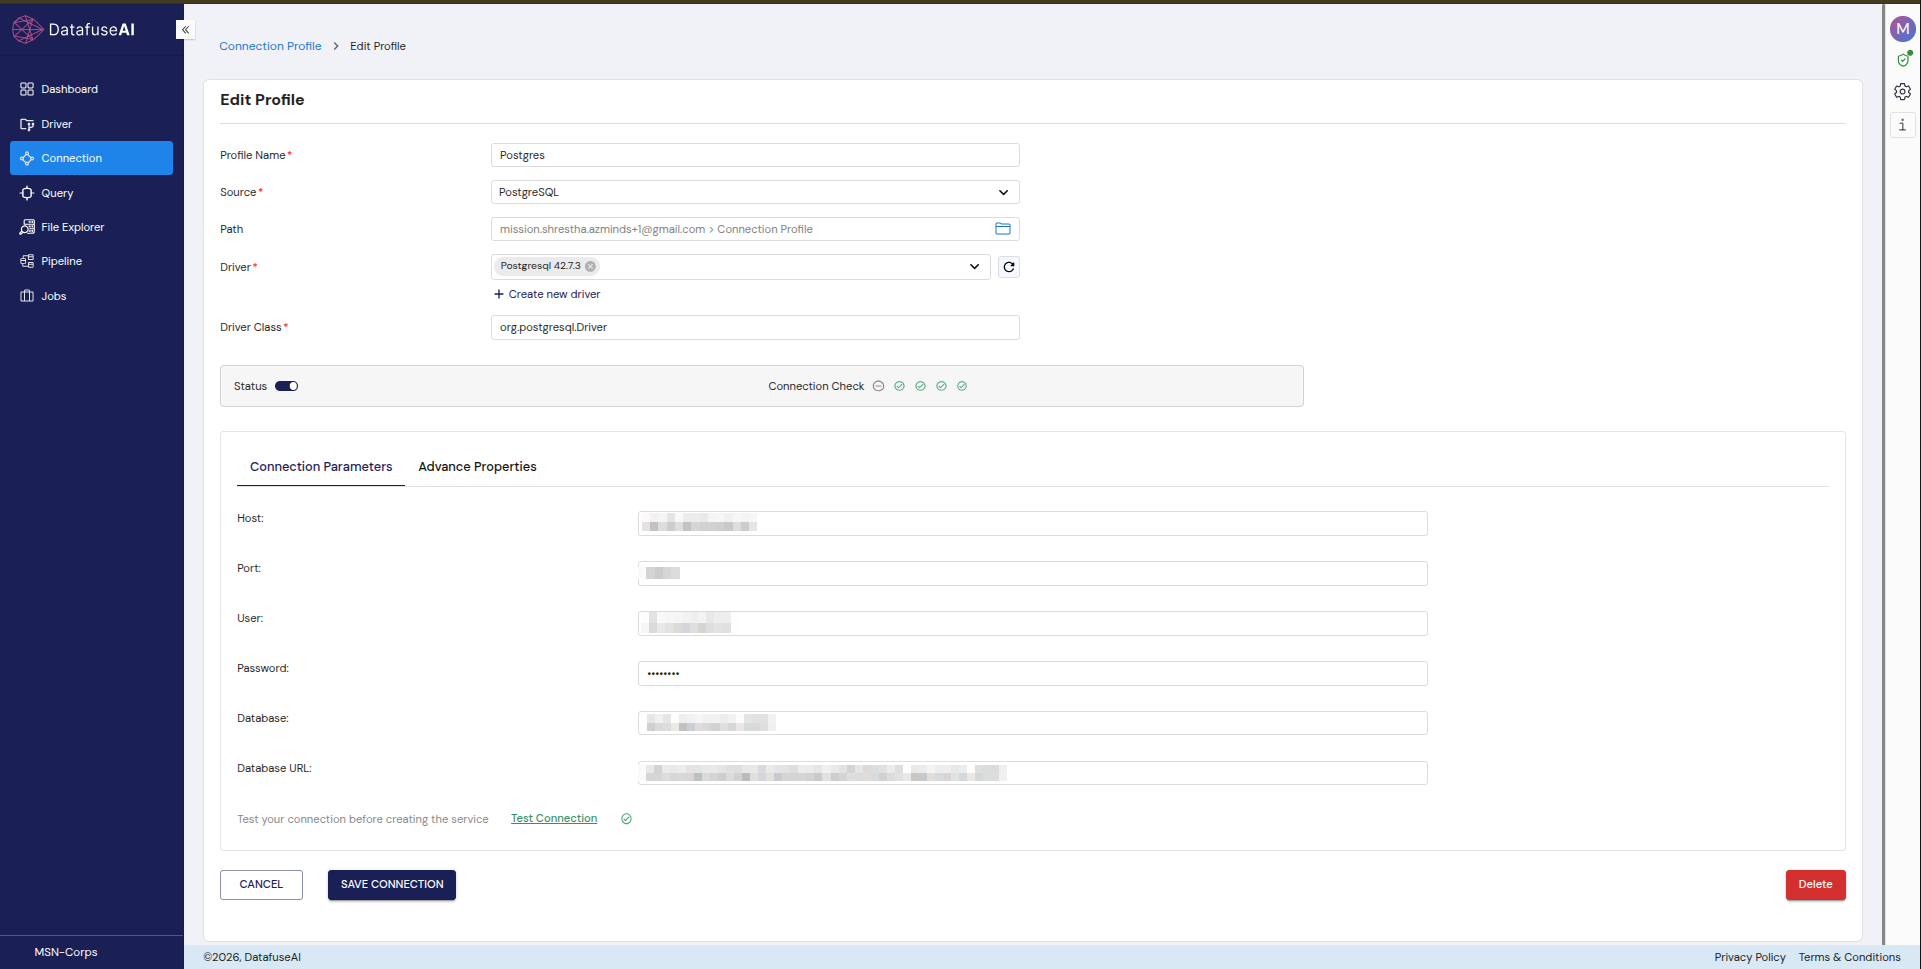Open File Explorer from sidebar

point(91,227)
